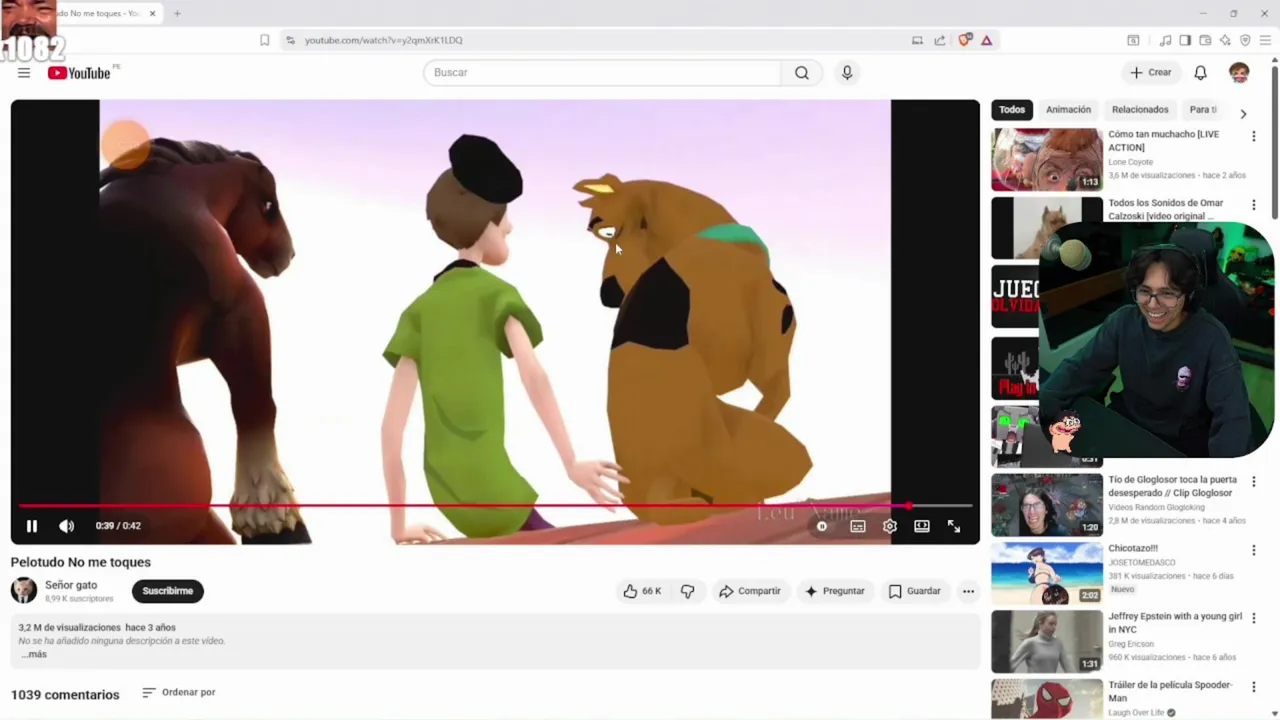Like the video with 66 K likes
The width and height of the screenshot is (1280, 720).
click(641, 591)
